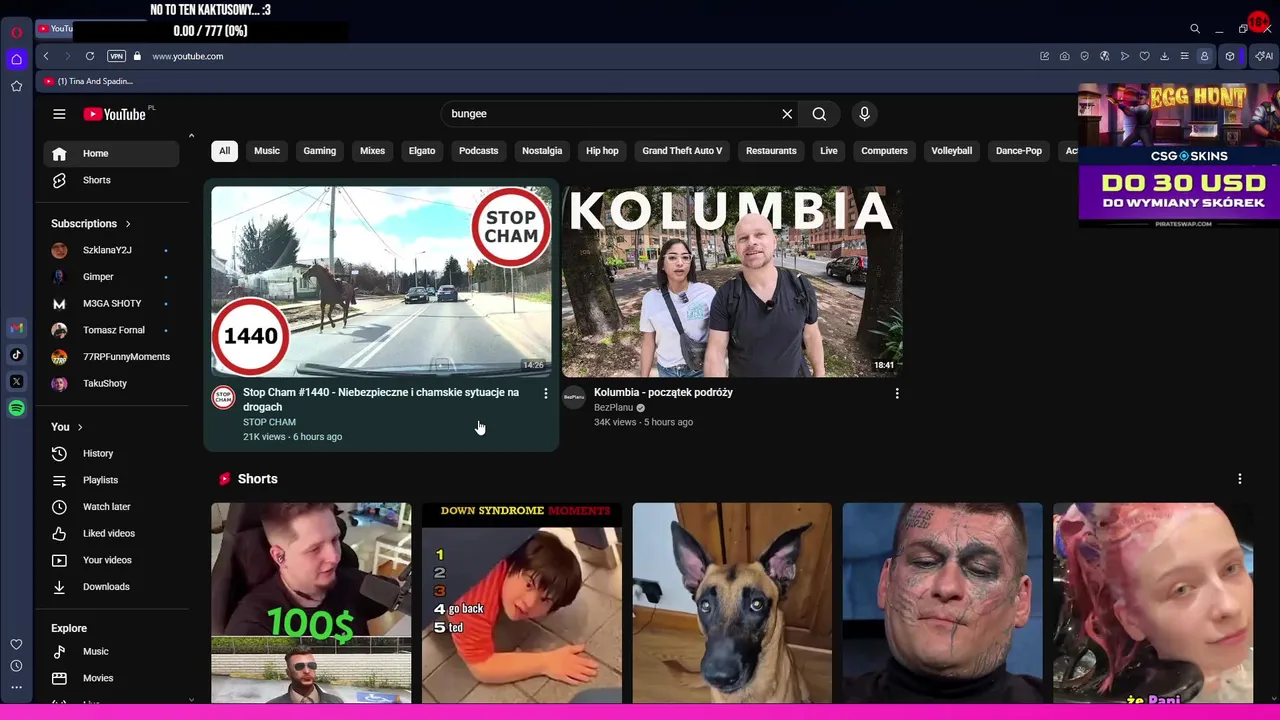Viewport: 1280px width, 720px height.
Task: Open Downloads in the YouTube sidebar
Action: (x=111, y=587)
